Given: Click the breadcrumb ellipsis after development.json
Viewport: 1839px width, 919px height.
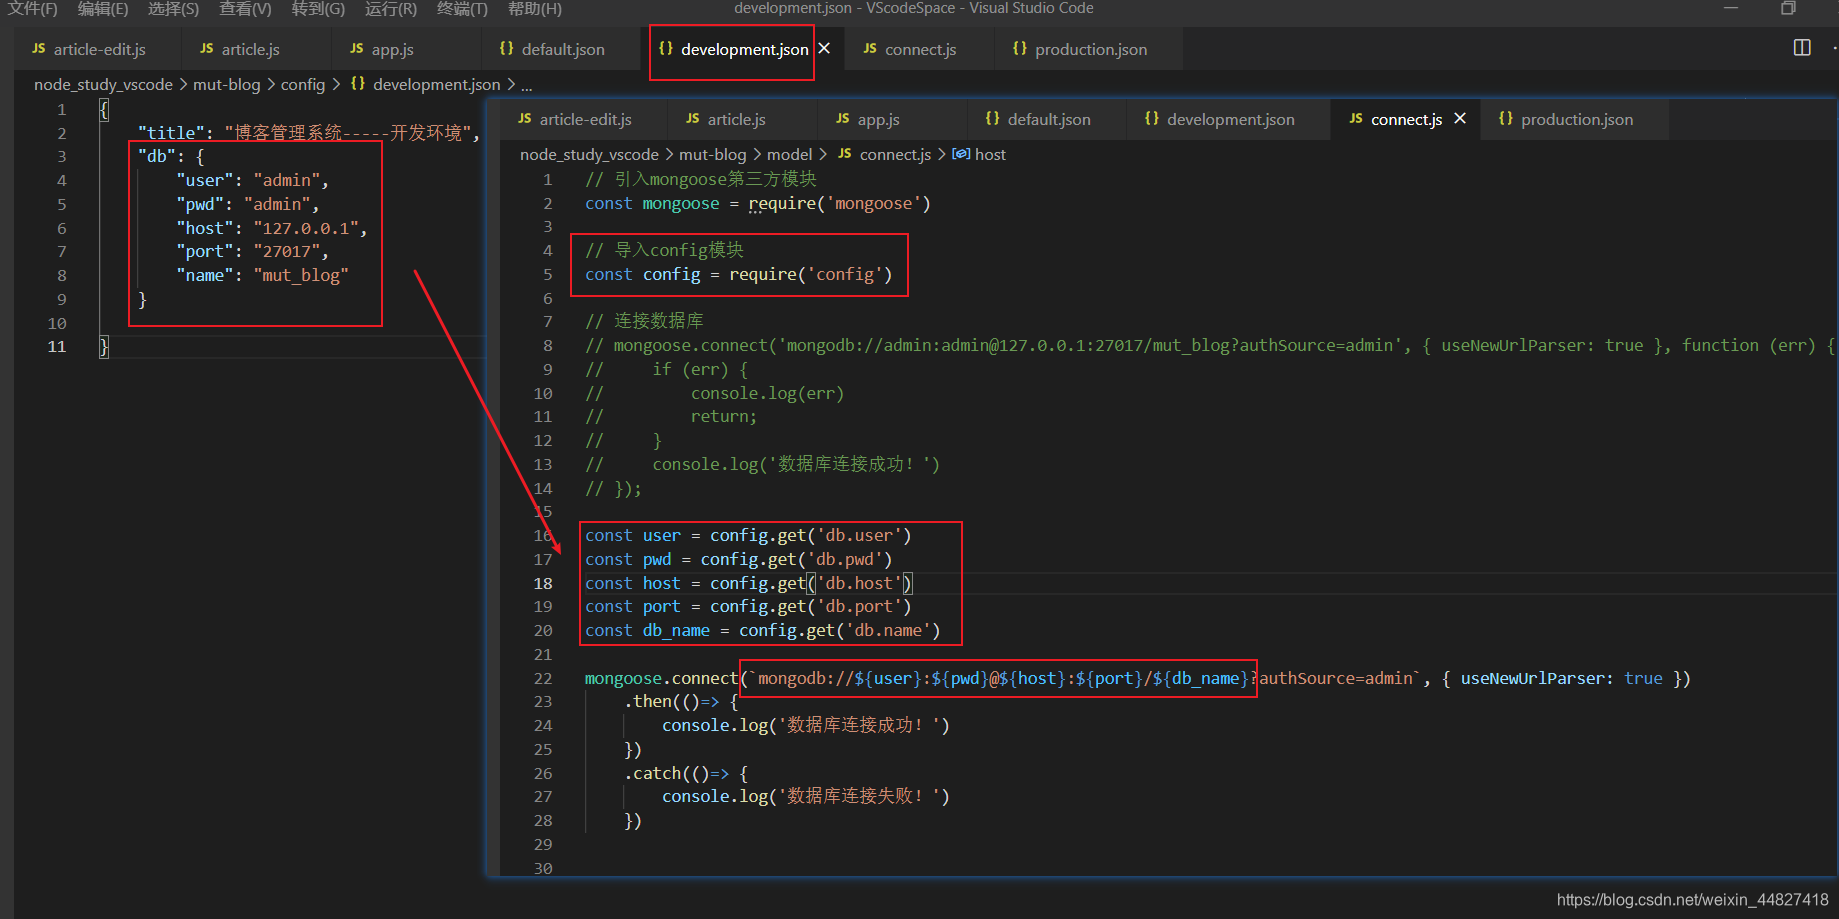Looking at the screenshot, I should pos(526,86).
